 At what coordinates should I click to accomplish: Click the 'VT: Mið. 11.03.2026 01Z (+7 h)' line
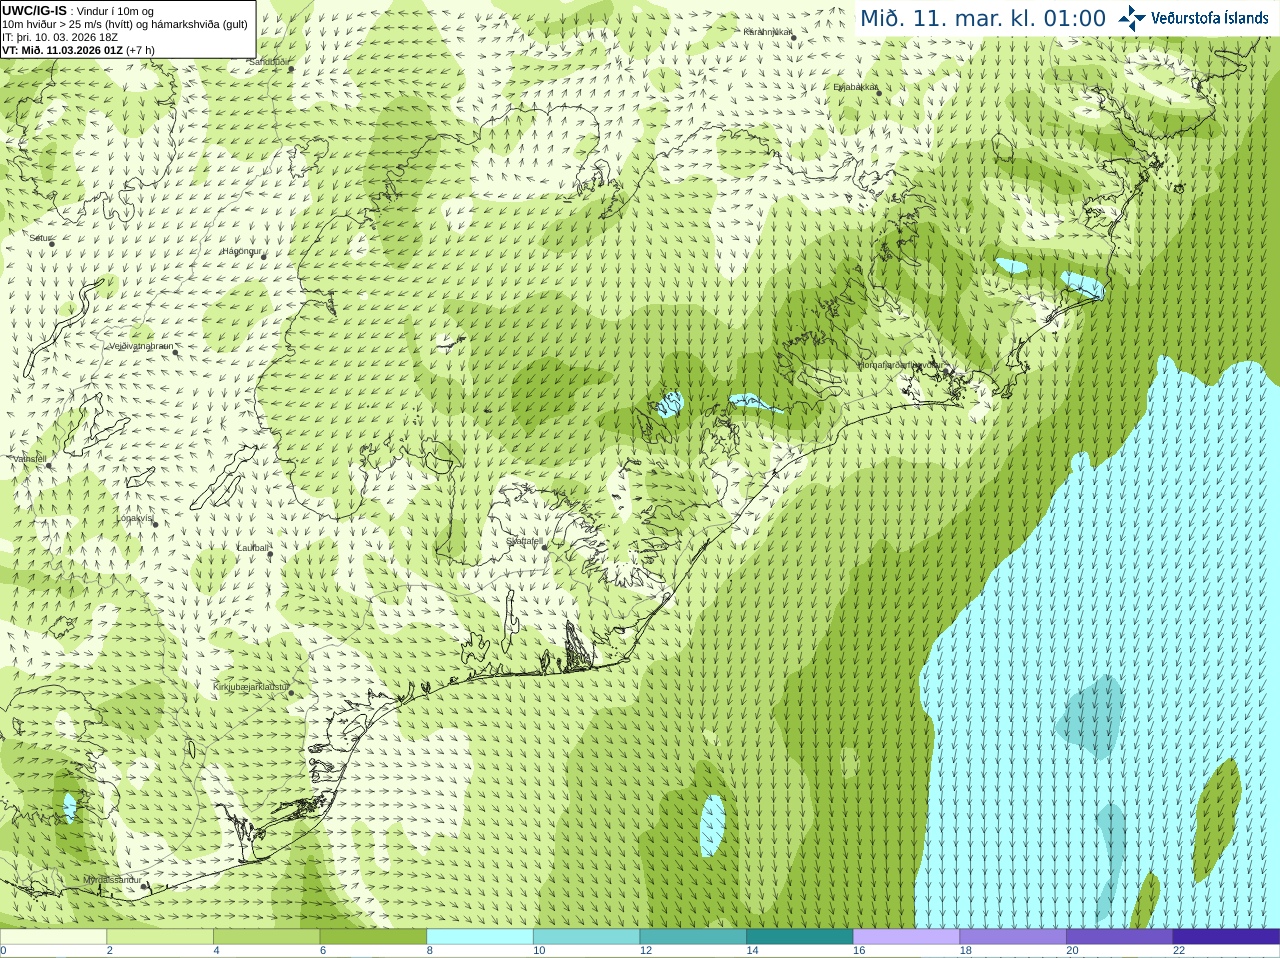click(x=78, y=50)
